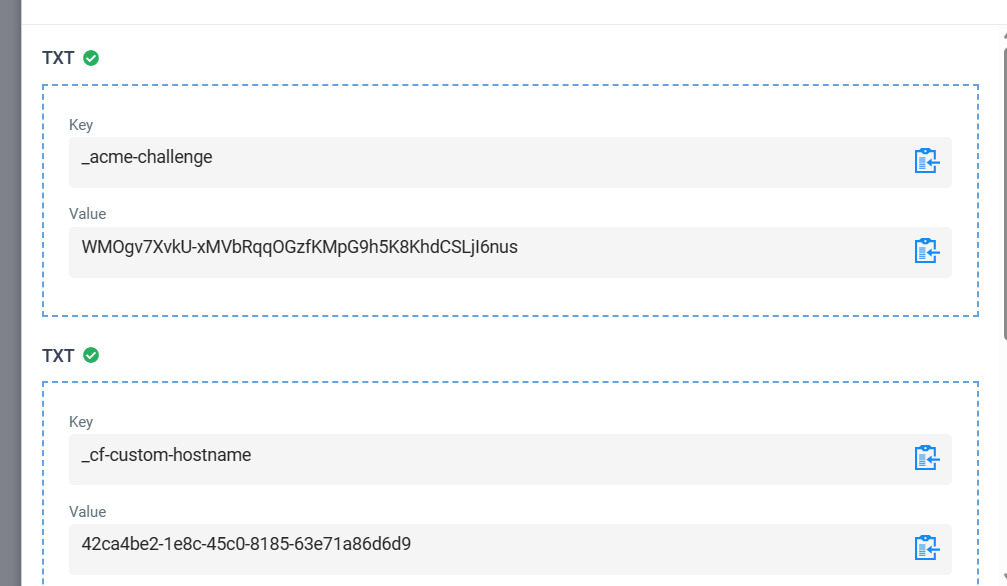Image resolution: width=1007 pixels, height=586 pixels.
Task: Copy the _cf-custom-hostname key to clipboard
Action: click(x=926, y=457)
